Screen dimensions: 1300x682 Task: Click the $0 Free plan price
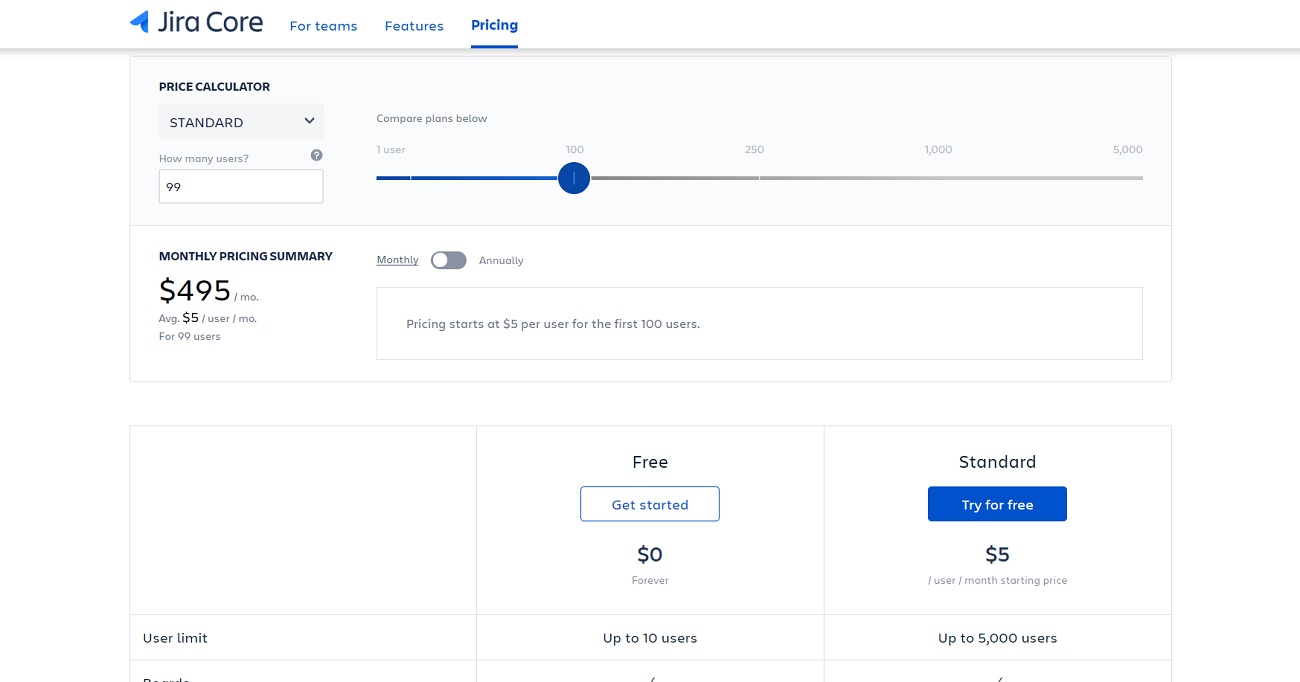[x=650, y=554]
